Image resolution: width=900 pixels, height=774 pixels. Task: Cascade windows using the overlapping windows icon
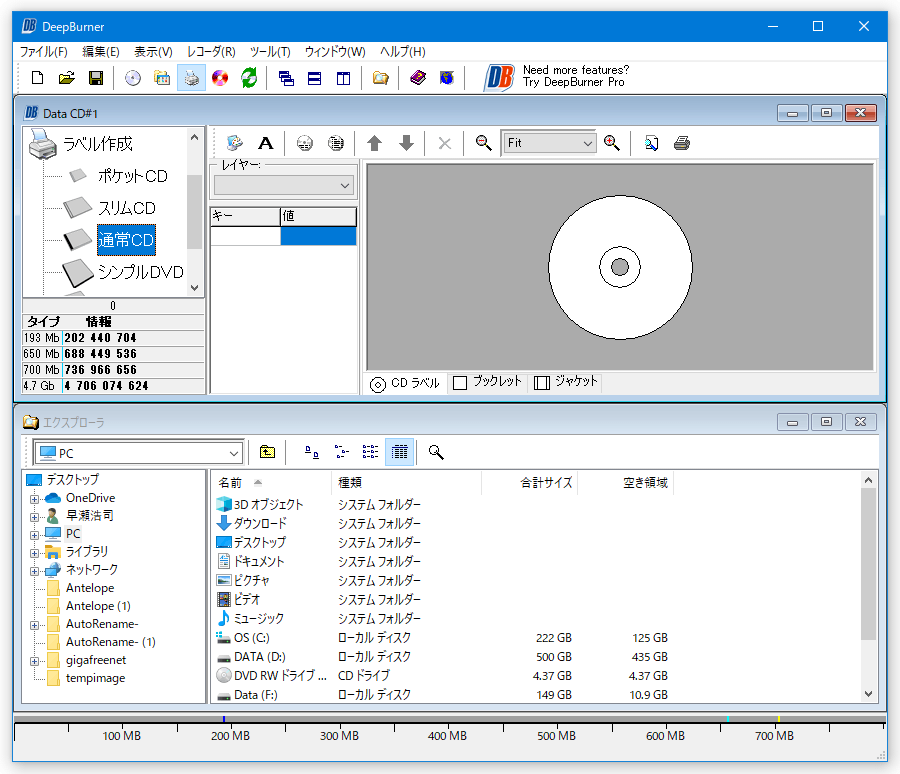pos(286,78)
